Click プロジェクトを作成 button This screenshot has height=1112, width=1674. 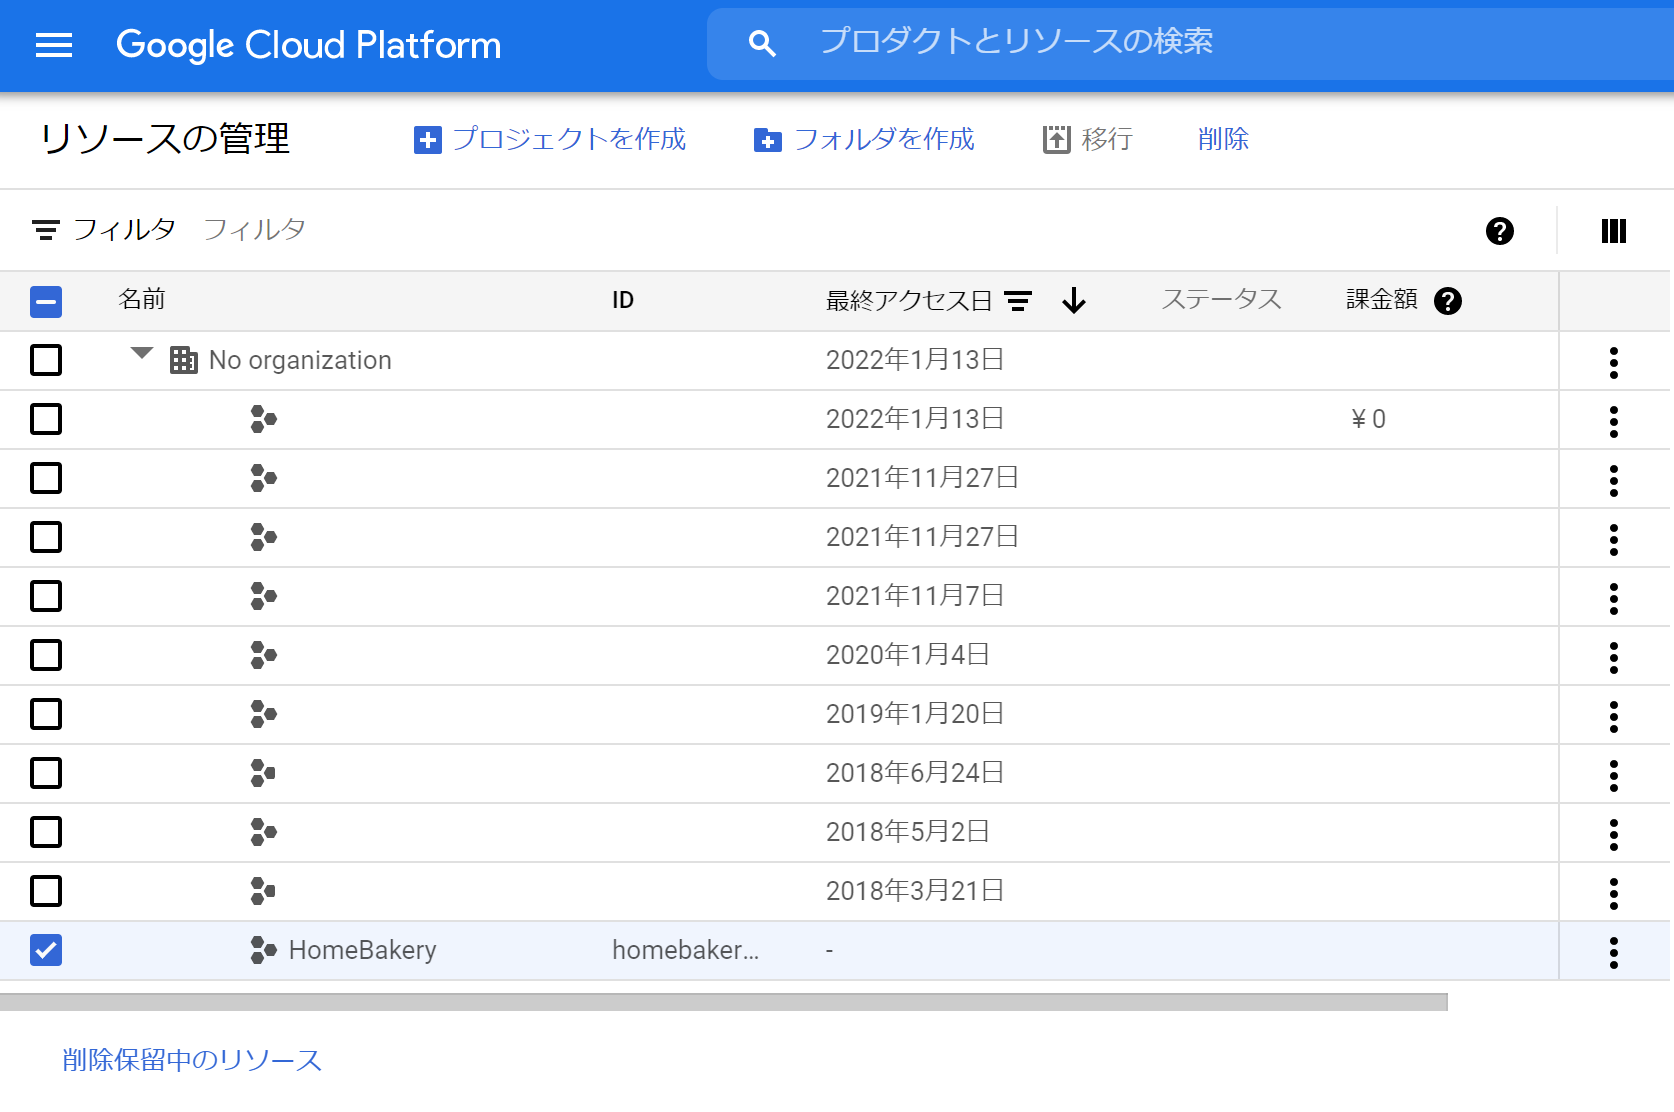click(x=550, y=140)
